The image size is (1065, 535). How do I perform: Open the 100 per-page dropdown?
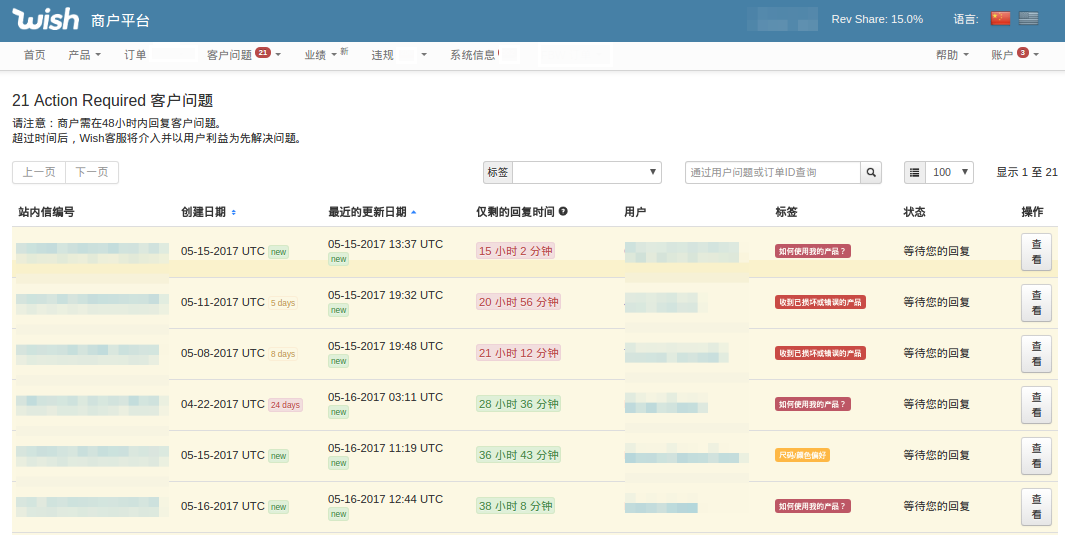click(950, 173)
